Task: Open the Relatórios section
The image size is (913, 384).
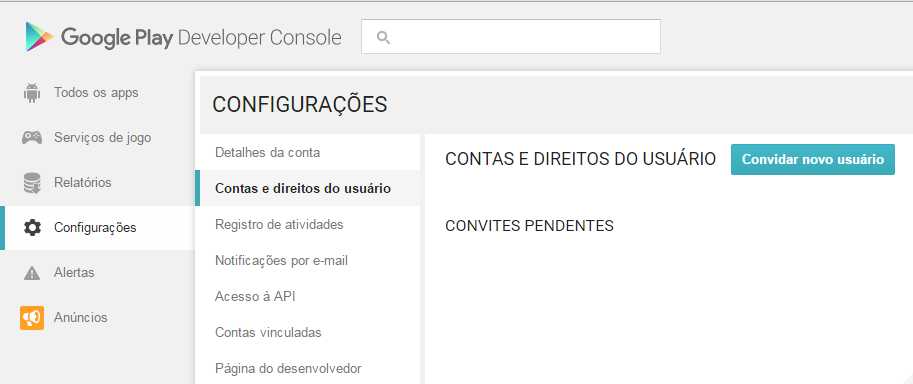Action: 83,182
